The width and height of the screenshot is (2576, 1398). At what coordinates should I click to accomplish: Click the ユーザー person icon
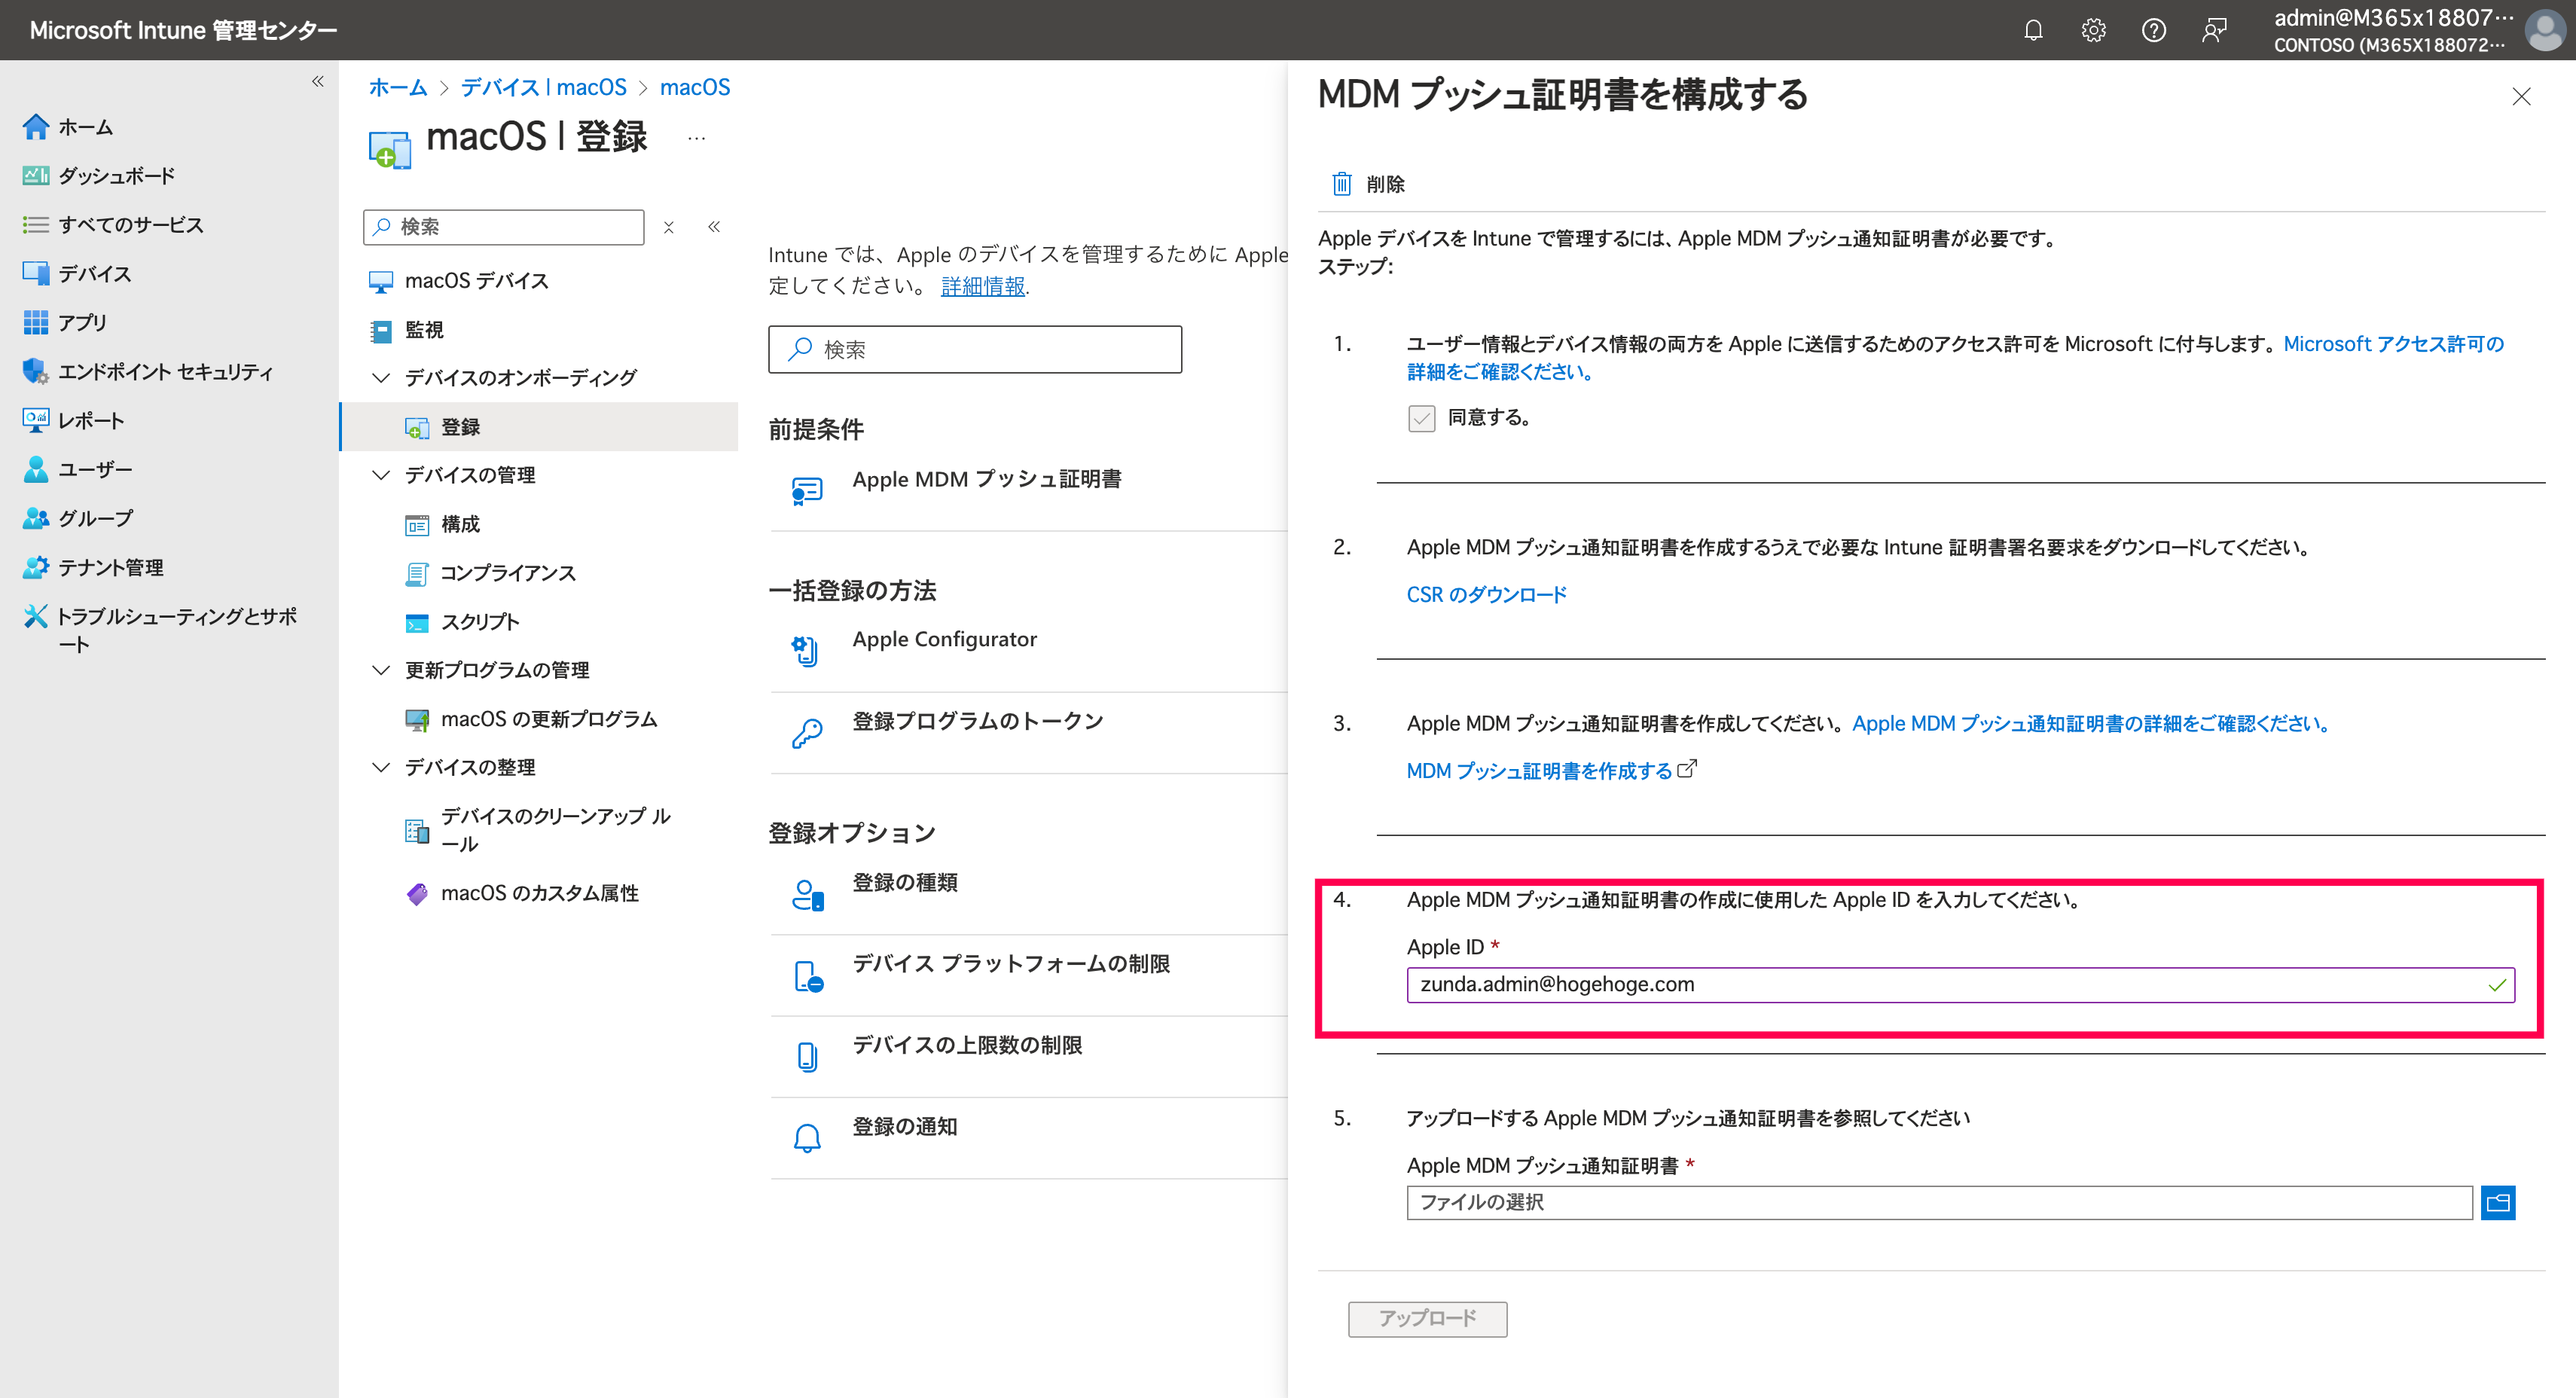36,469
